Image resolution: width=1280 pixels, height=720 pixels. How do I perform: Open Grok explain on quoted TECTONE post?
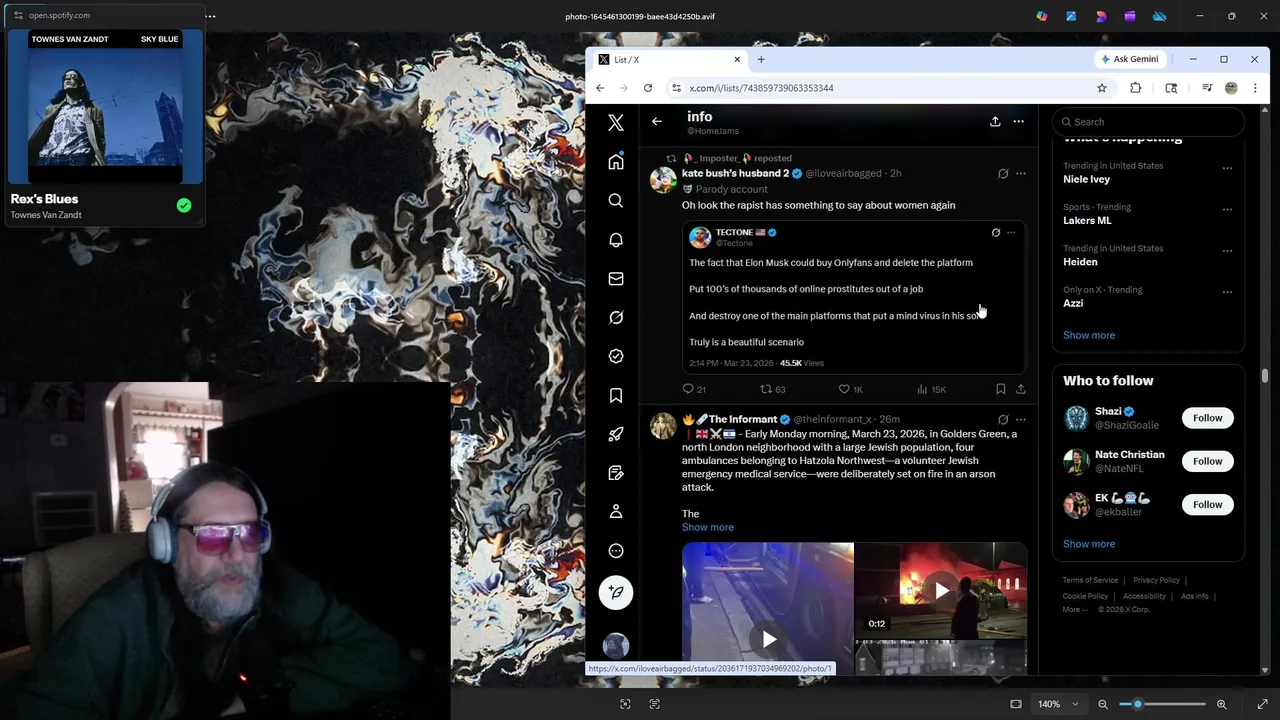click(995, 233)
